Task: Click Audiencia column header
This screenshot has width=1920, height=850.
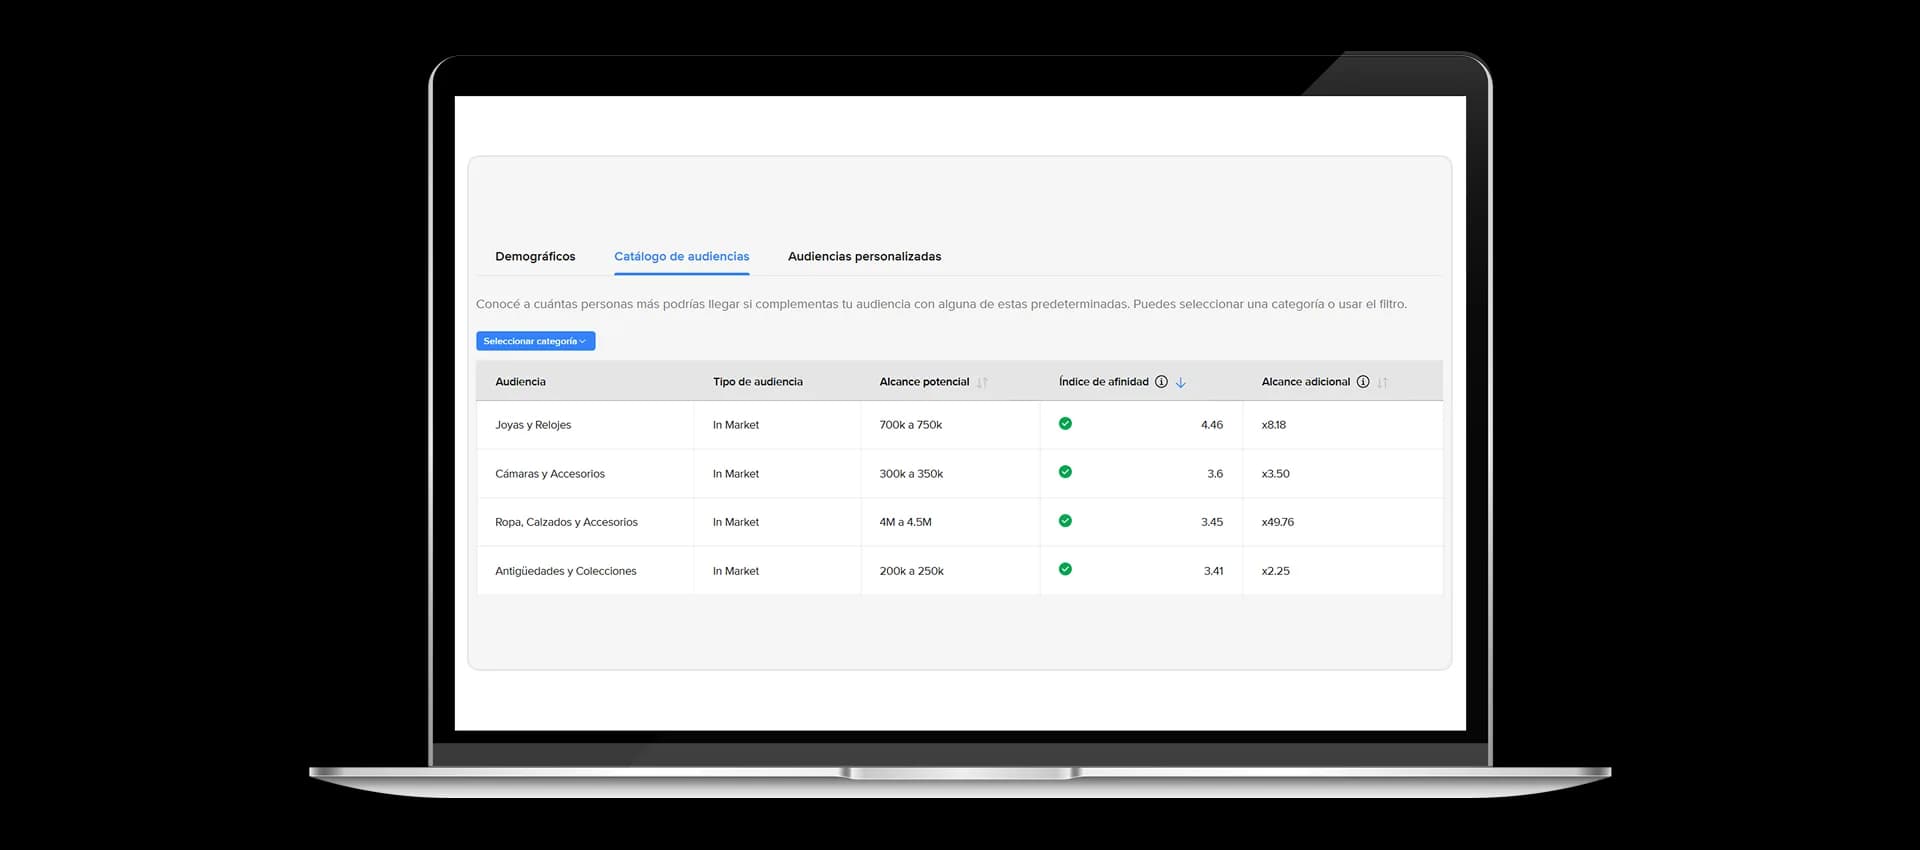Action: [520, 382]
